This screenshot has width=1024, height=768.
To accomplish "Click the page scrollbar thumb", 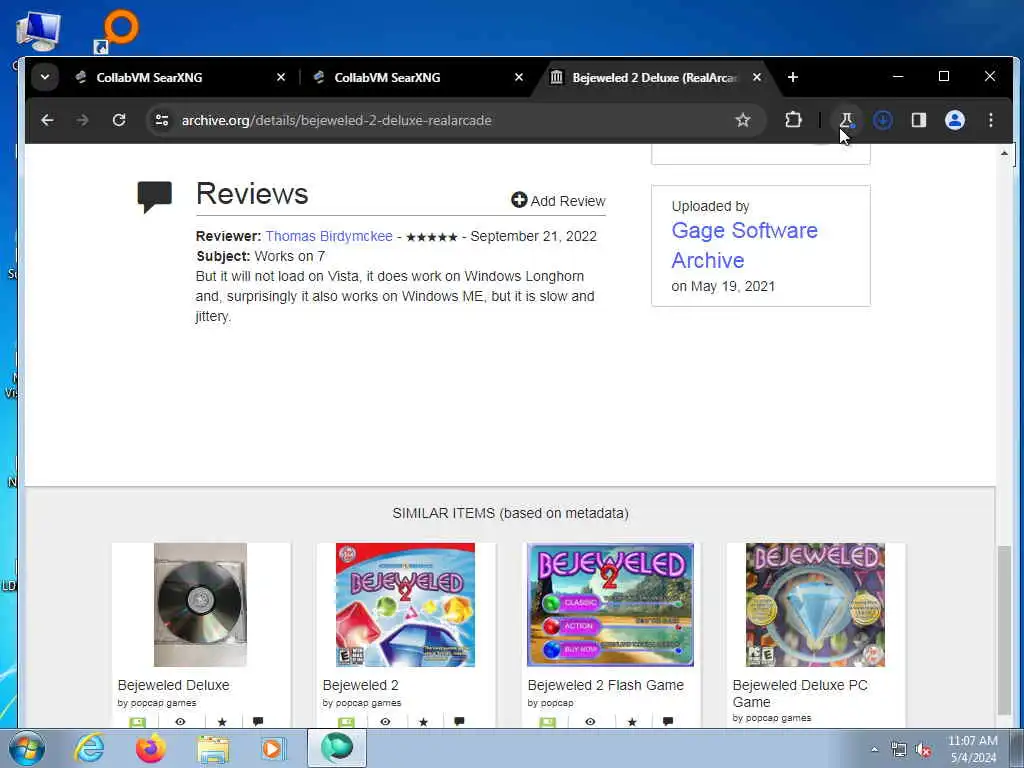I will click(1004, 630).
